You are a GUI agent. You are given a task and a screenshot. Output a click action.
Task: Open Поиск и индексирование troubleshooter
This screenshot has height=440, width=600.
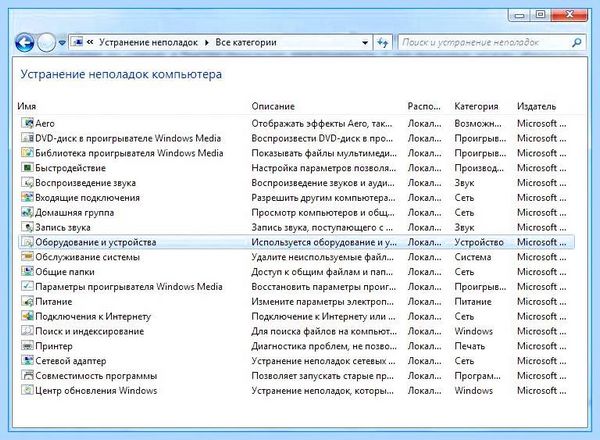[x=90, y=331]
